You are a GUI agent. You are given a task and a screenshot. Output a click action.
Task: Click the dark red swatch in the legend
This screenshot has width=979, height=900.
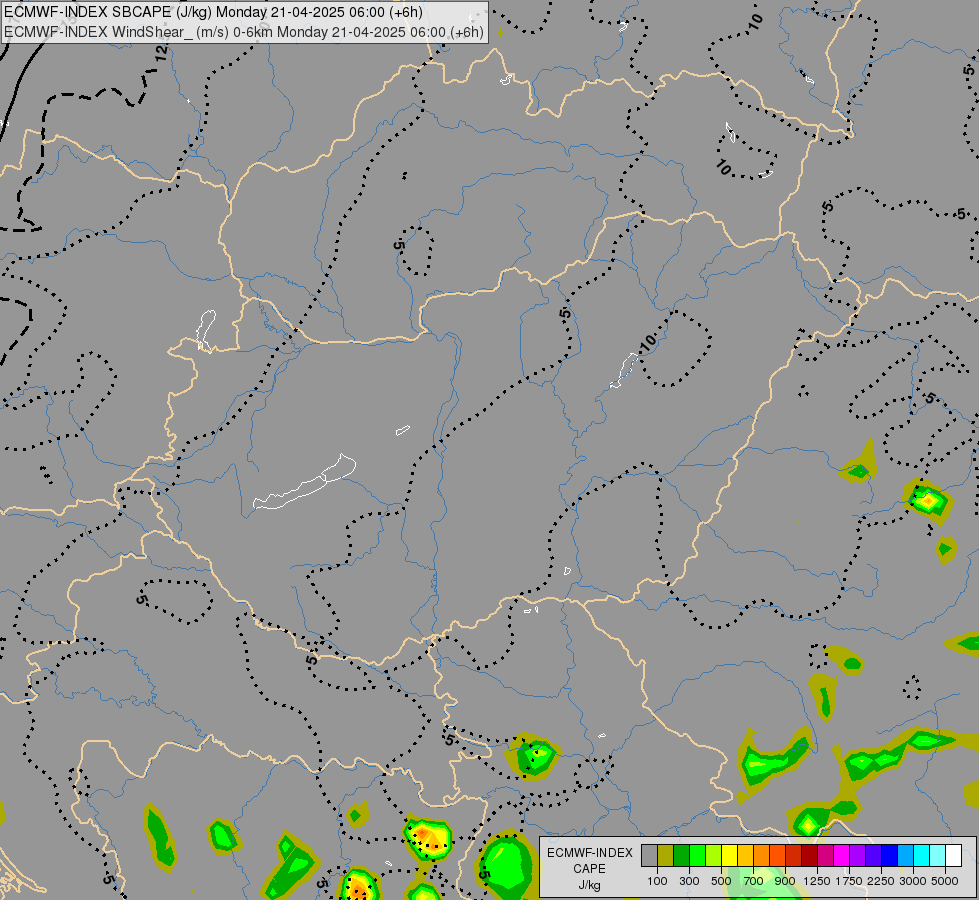[x=810, y=855]
